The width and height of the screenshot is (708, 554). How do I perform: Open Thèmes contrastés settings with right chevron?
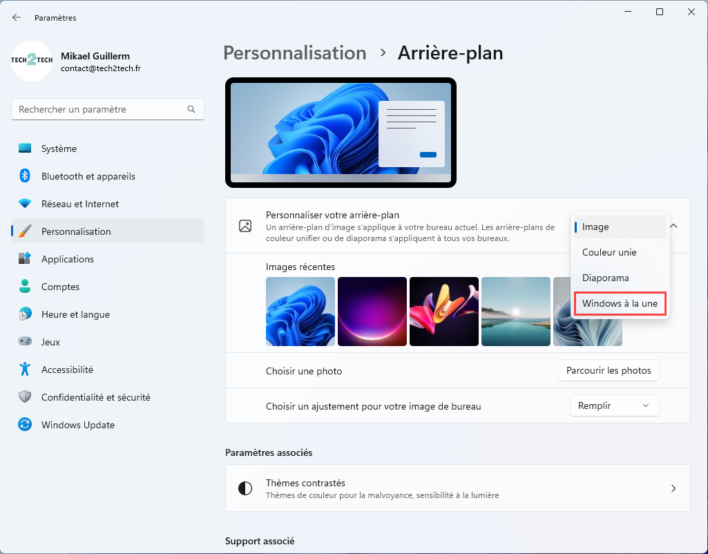[673, 489]
